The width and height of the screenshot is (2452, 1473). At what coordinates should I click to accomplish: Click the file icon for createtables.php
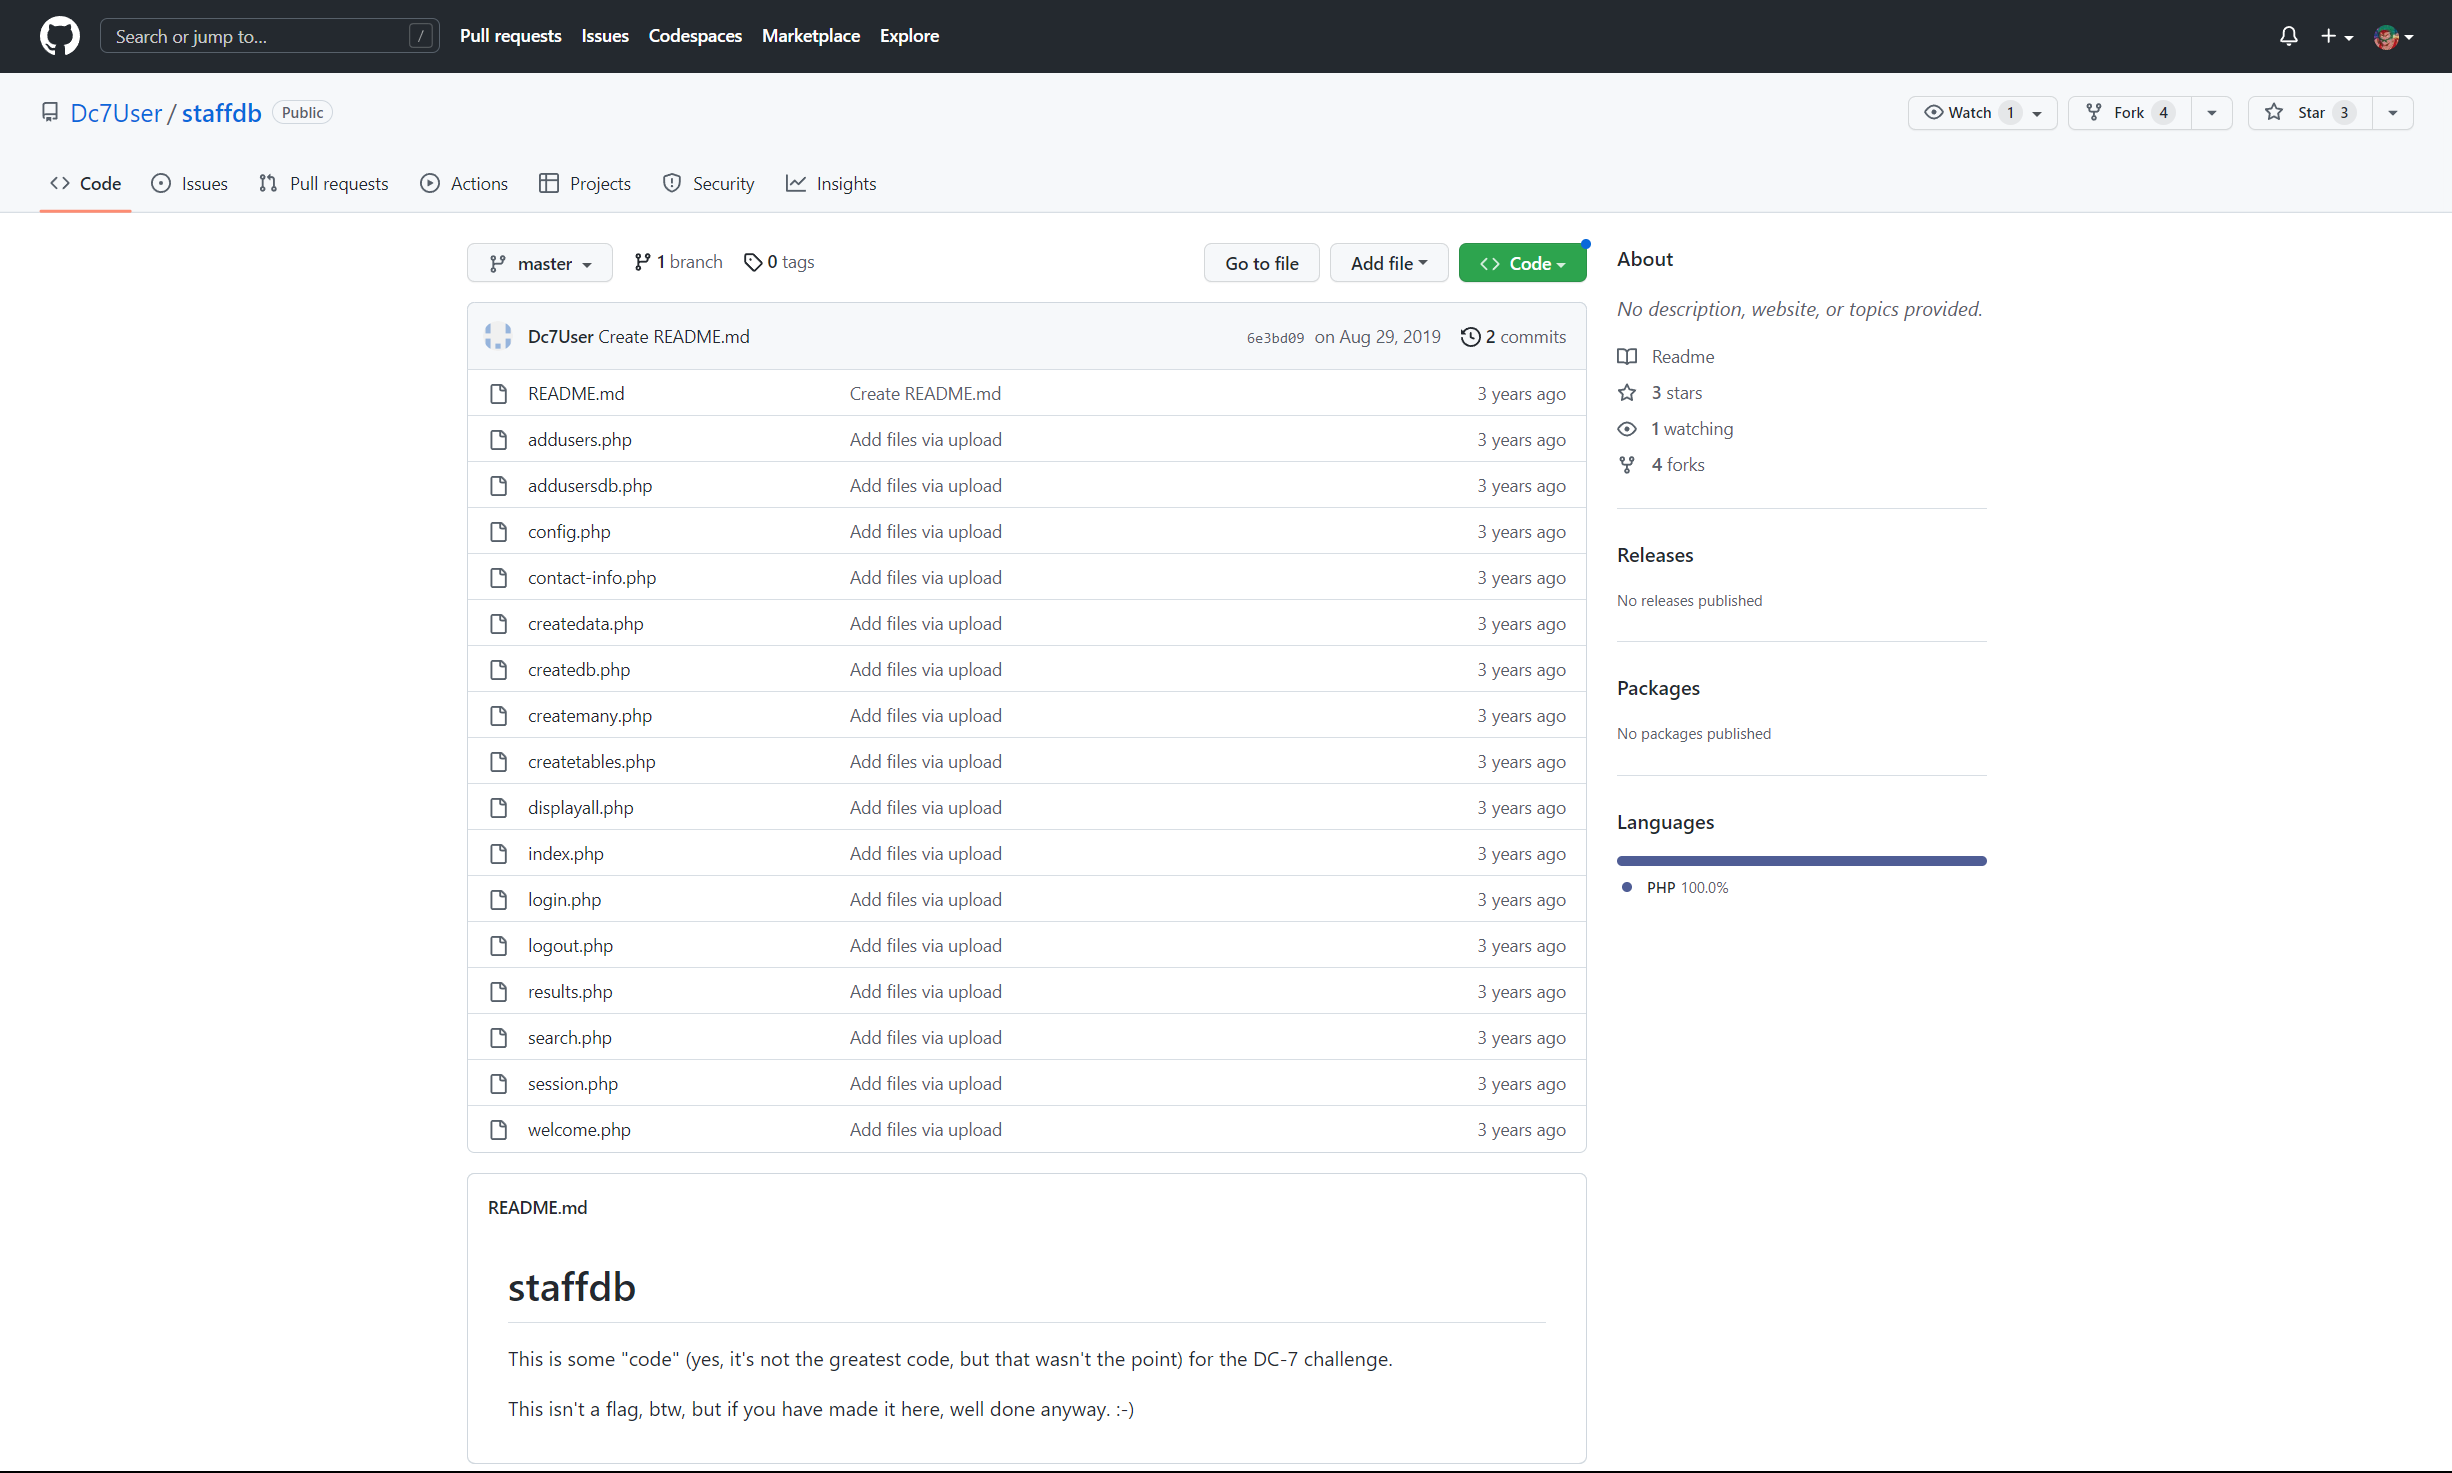pyautogui.click(x=498, y=761)
